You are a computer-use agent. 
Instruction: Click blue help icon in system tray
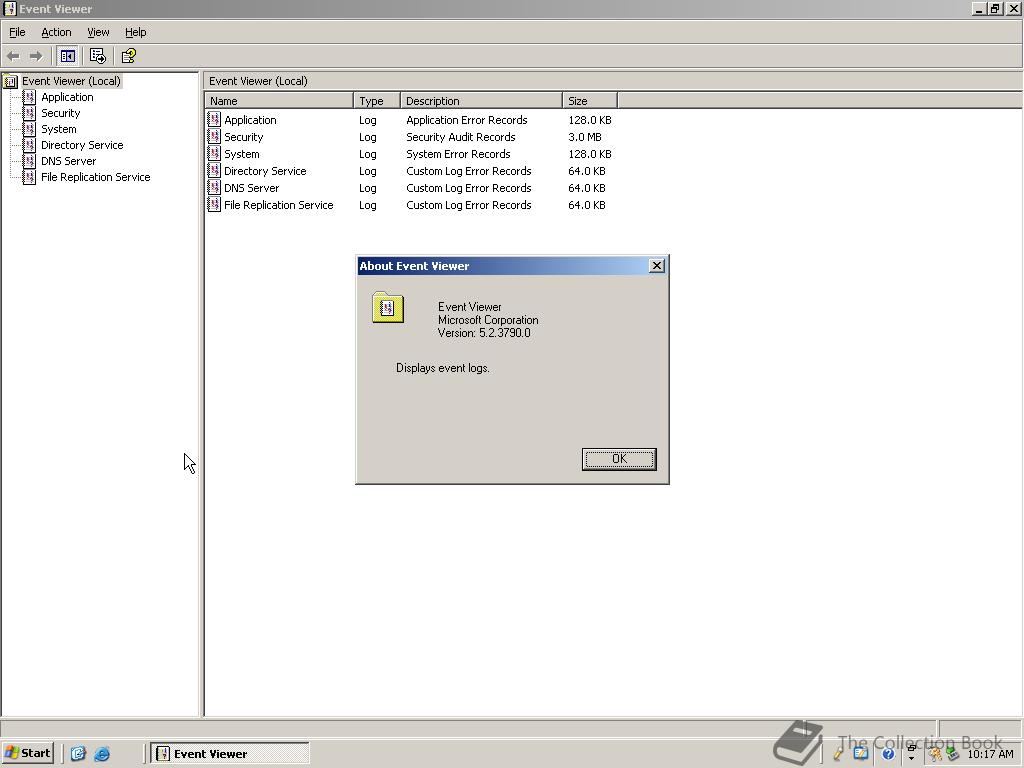[x=888, y=754]
